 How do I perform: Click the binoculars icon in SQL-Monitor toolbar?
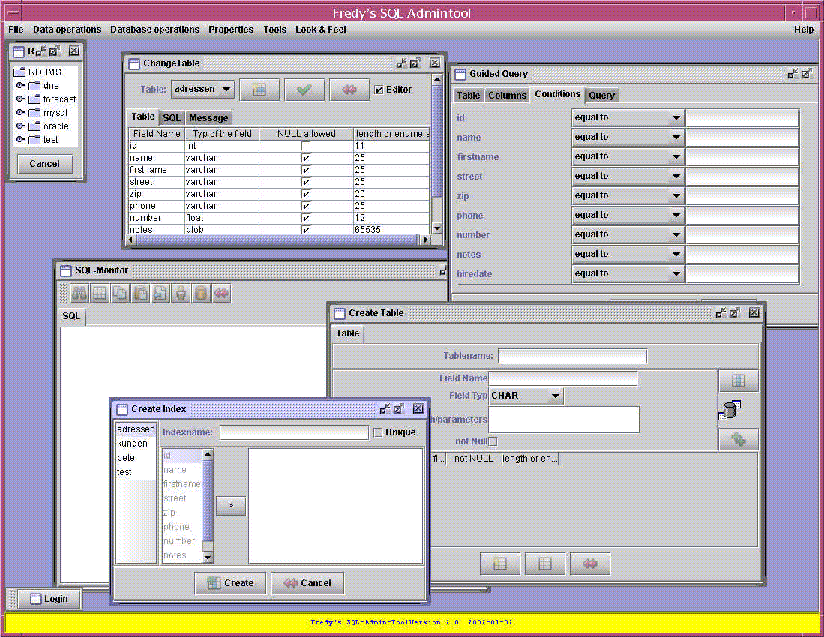pyautogui.click(x=79, y=293)
